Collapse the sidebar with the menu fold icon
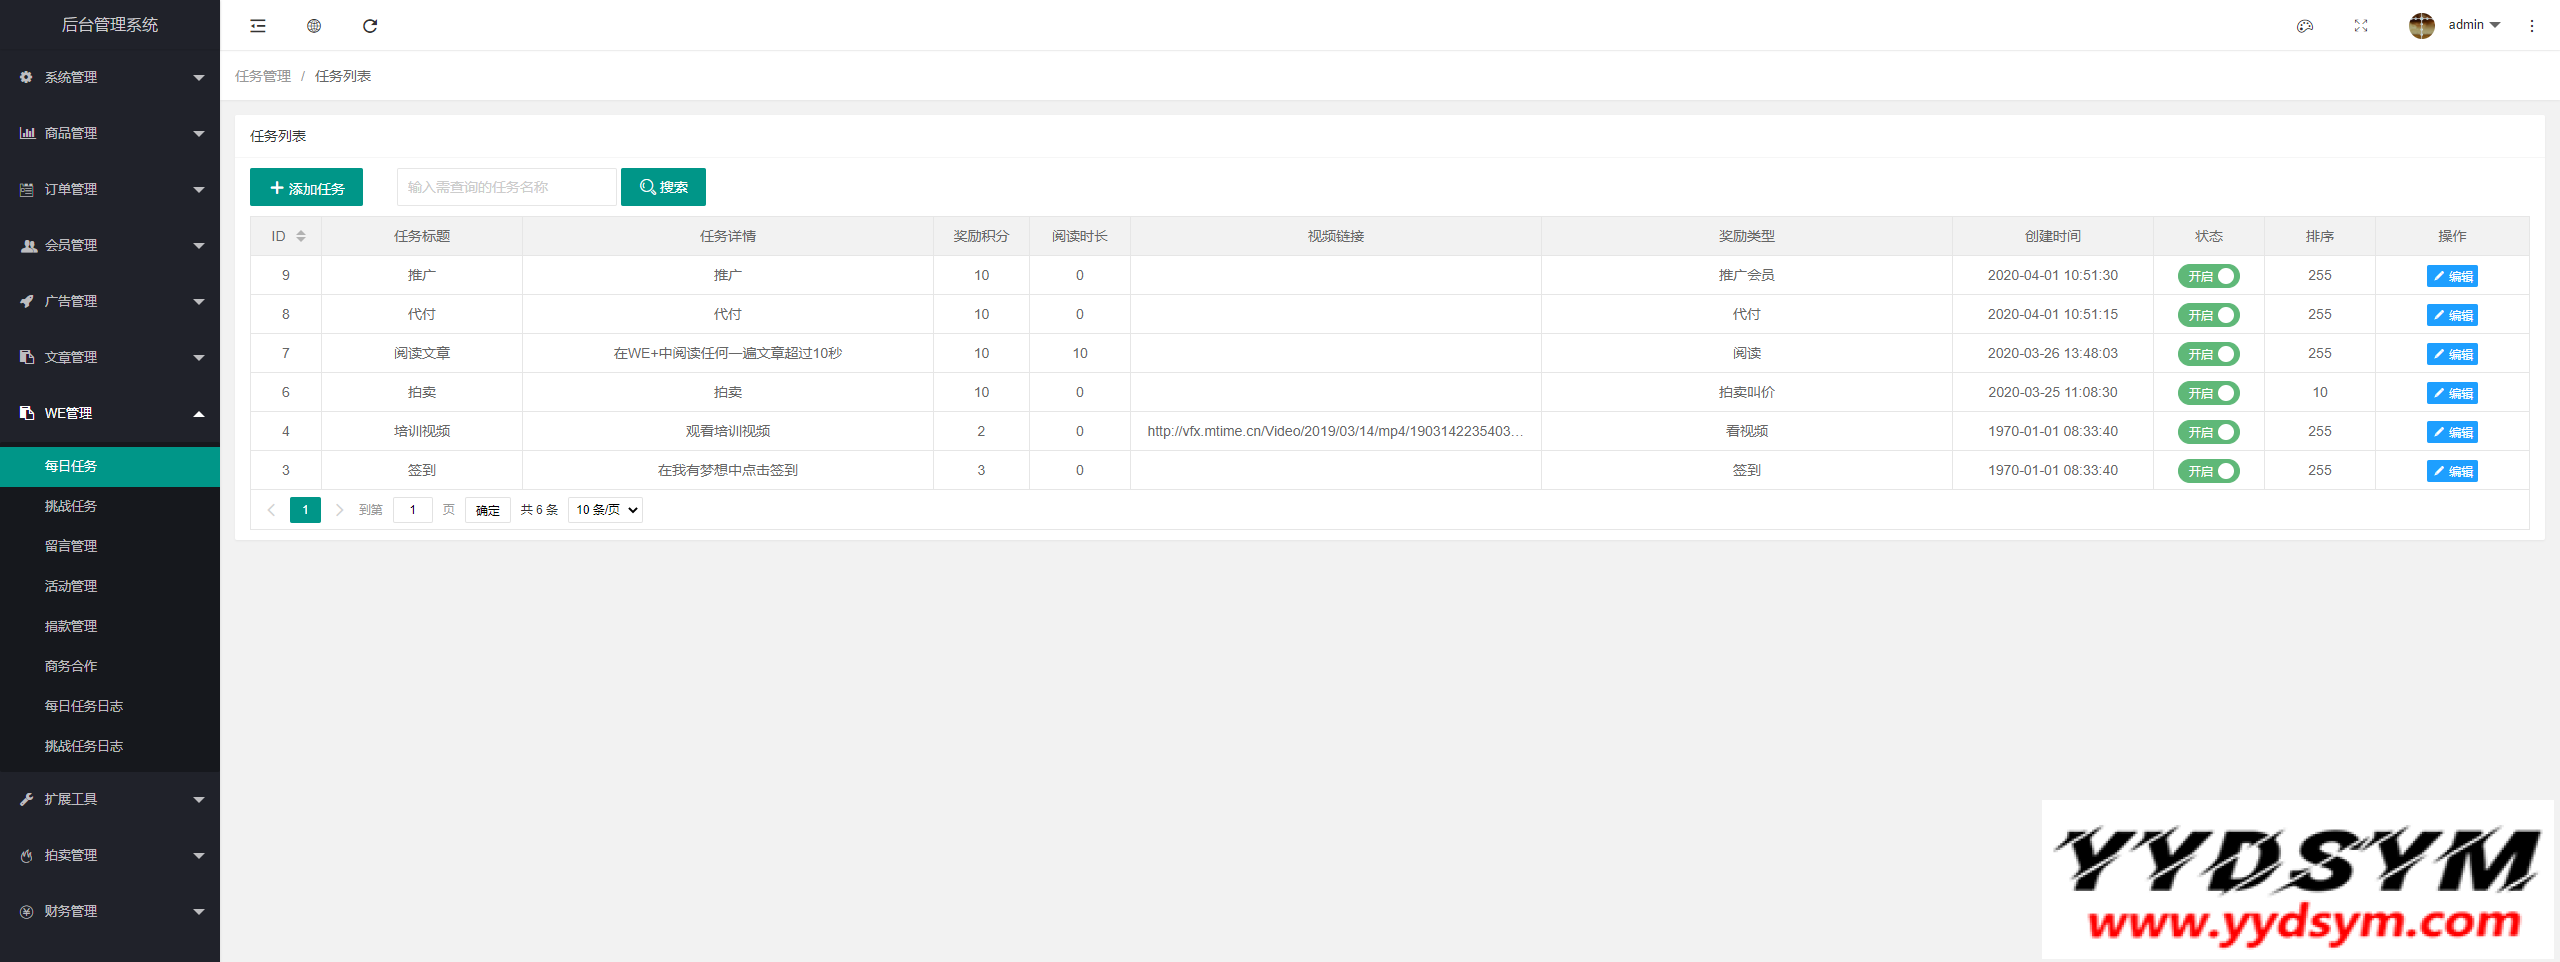Screen dimensions: 2560x962 click(x=258, y=26)
